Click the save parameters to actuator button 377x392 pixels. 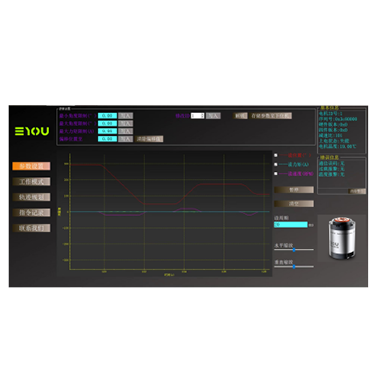tap(271, 116)
